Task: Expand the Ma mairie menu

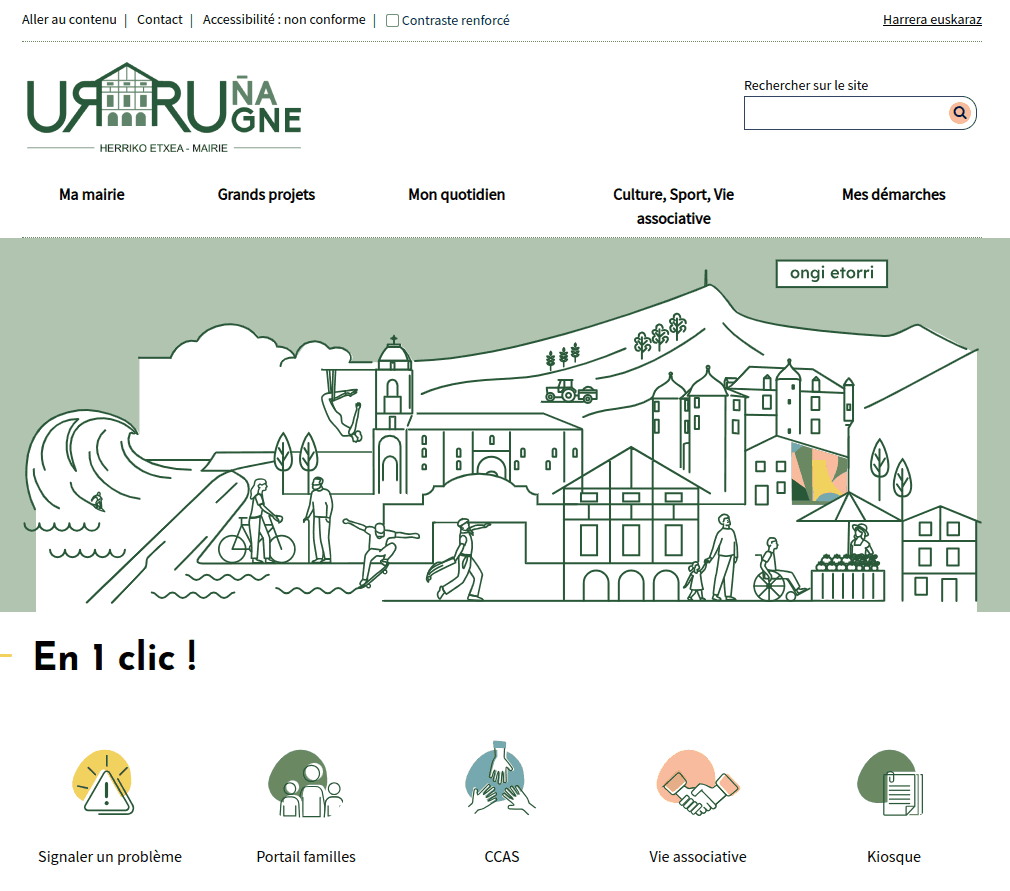Action: tap(92, 195)
